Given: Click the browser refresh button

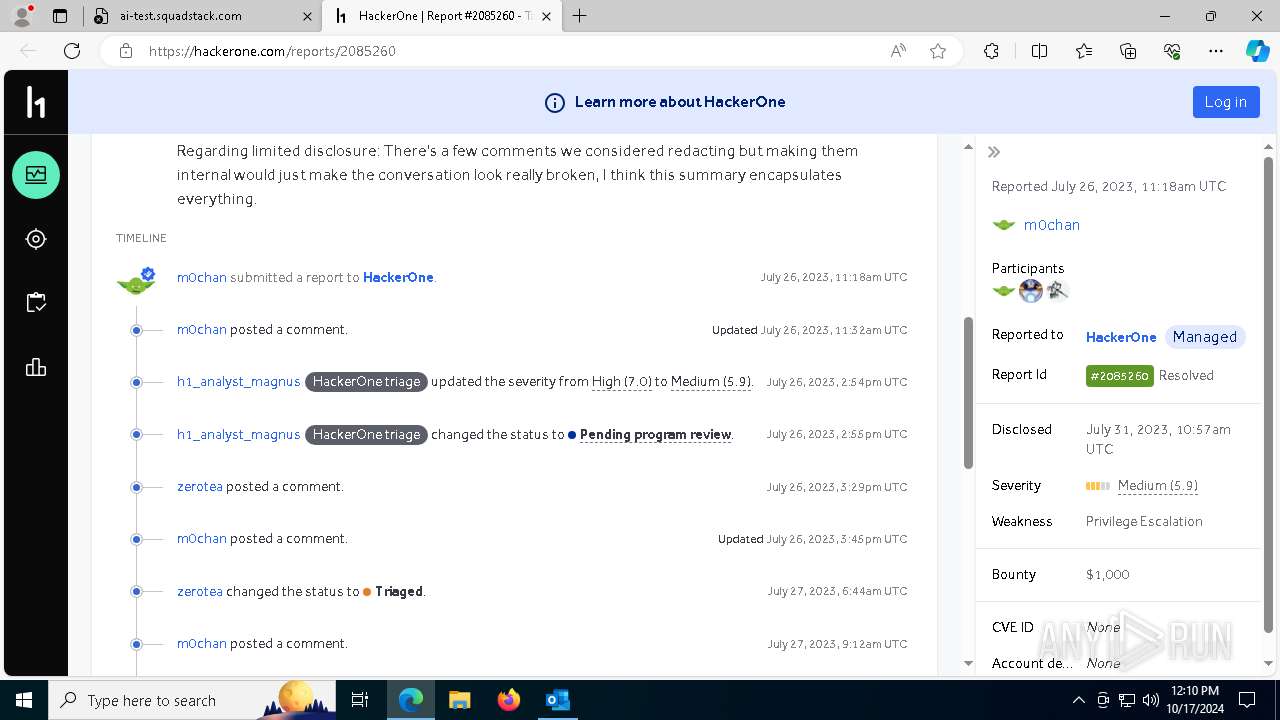Looking at the screenshot, I should point(72,51).
